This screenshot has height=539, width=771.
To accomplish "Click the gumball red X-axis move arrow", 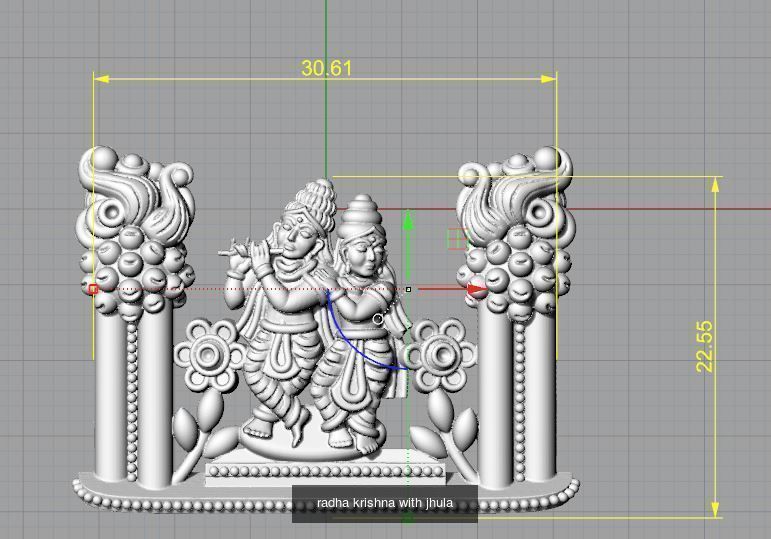I will 476,289.
